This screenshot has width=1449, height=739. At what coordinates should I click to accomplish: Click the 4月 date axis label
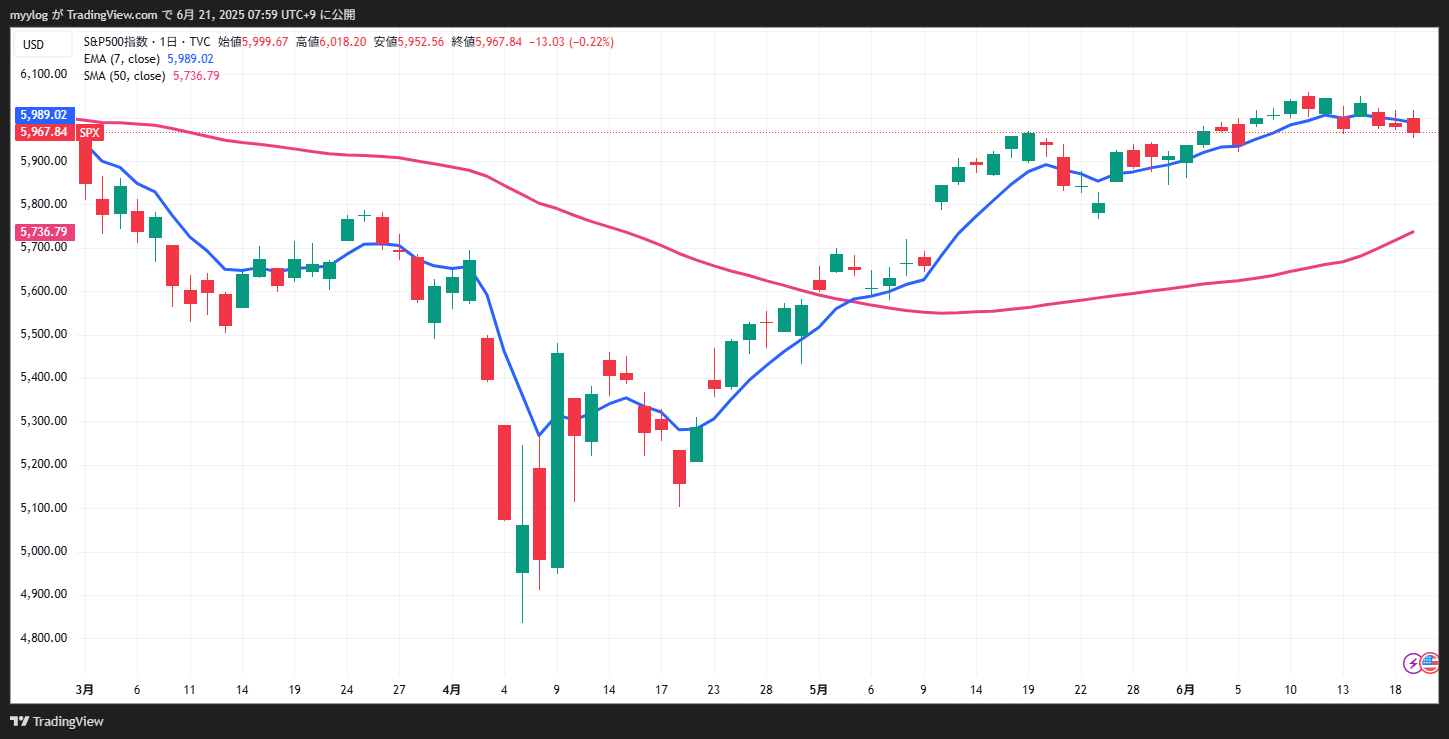click(x=452, y=690)
